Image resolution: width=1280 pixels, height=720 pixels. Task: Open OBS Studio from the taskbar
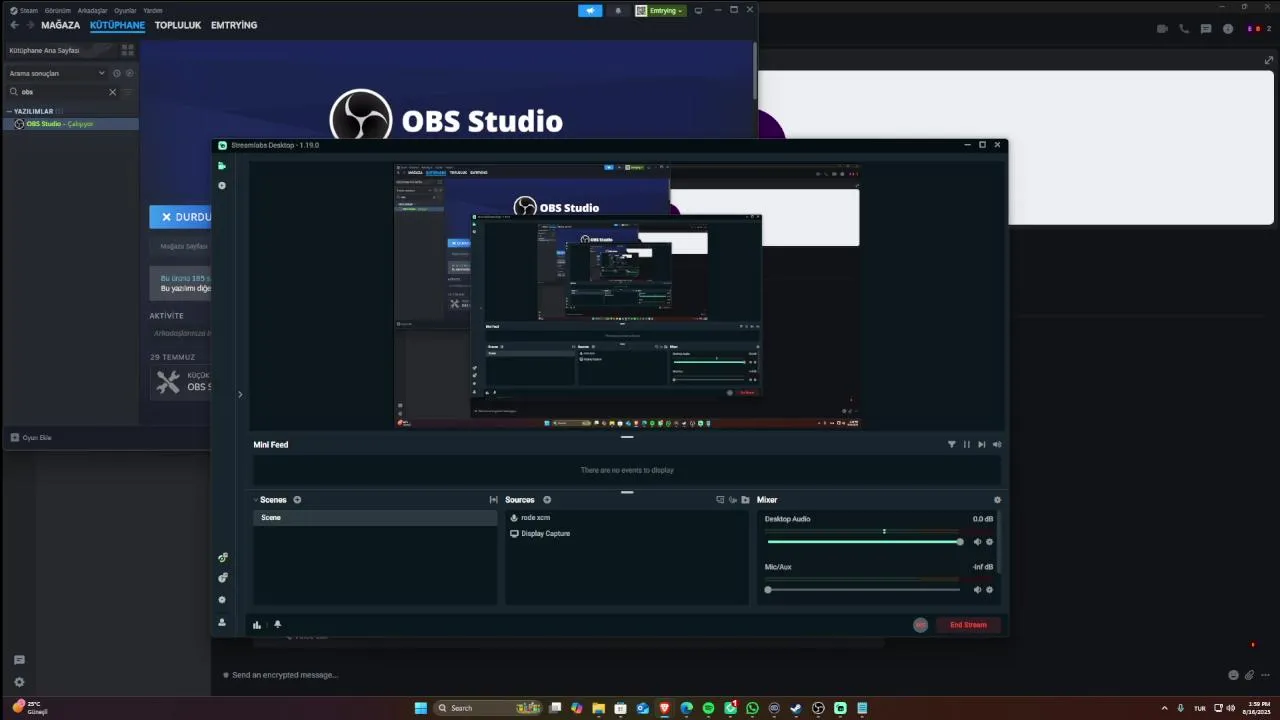[818, 708]
